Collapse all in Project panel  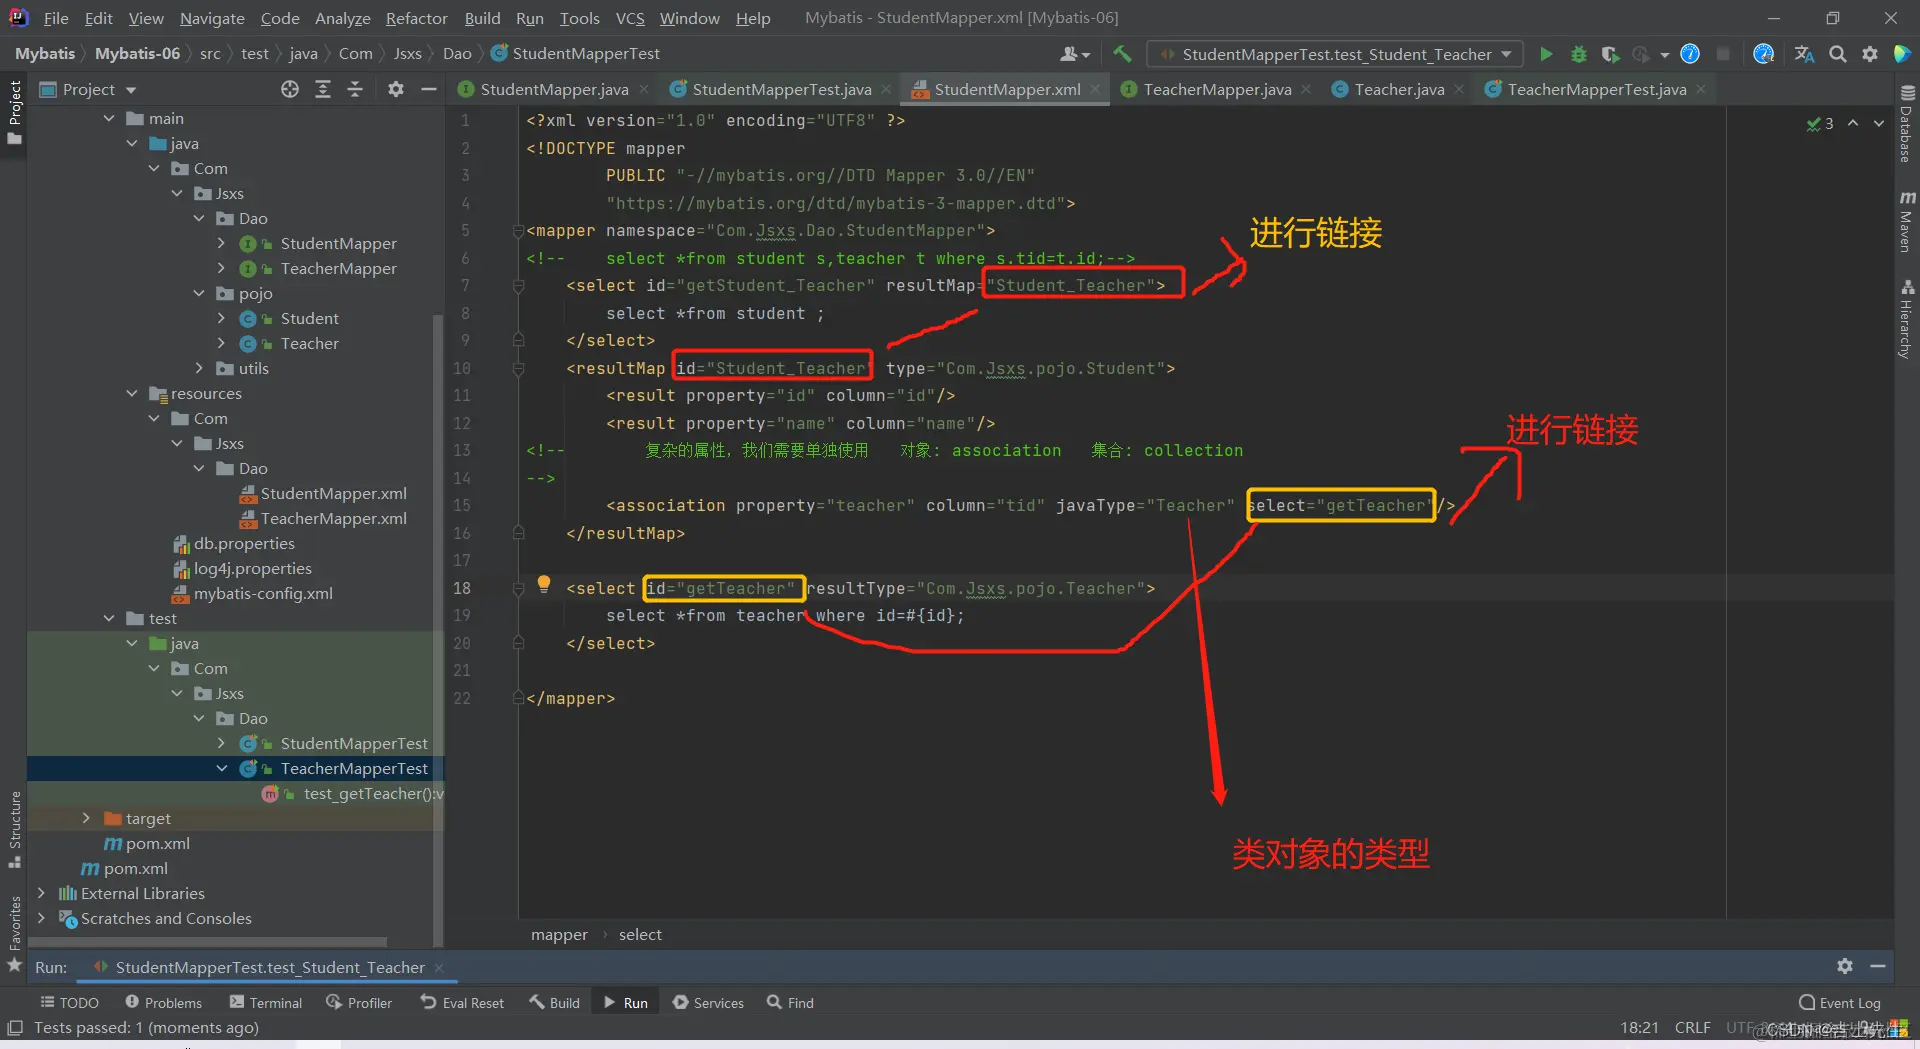(355, 89)
